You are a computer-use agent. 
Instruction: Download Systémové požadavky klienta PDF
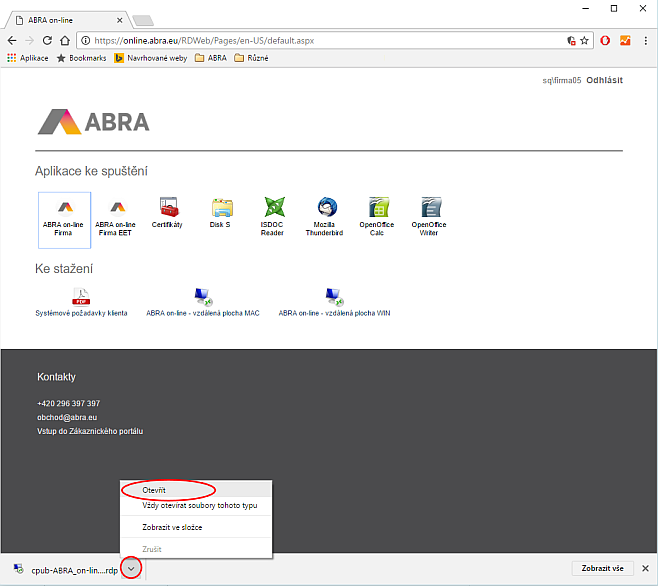click(x=81, y=302)
